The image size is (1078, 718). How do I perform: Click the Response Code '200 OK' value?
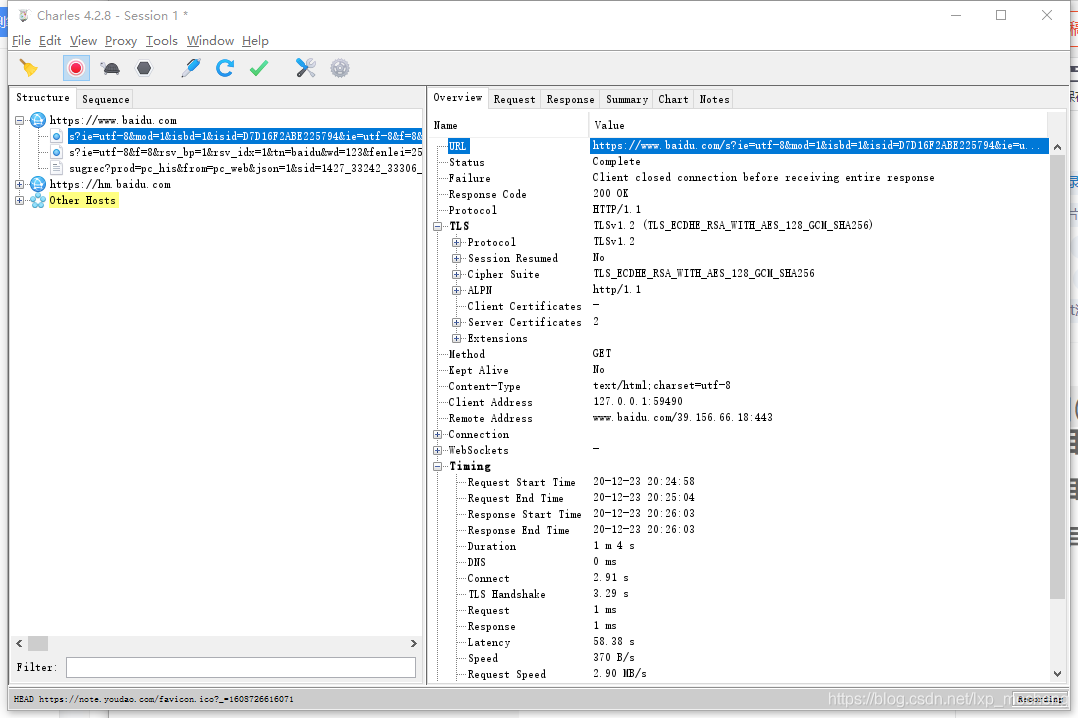pyautogui.click(x=610, y=194)
